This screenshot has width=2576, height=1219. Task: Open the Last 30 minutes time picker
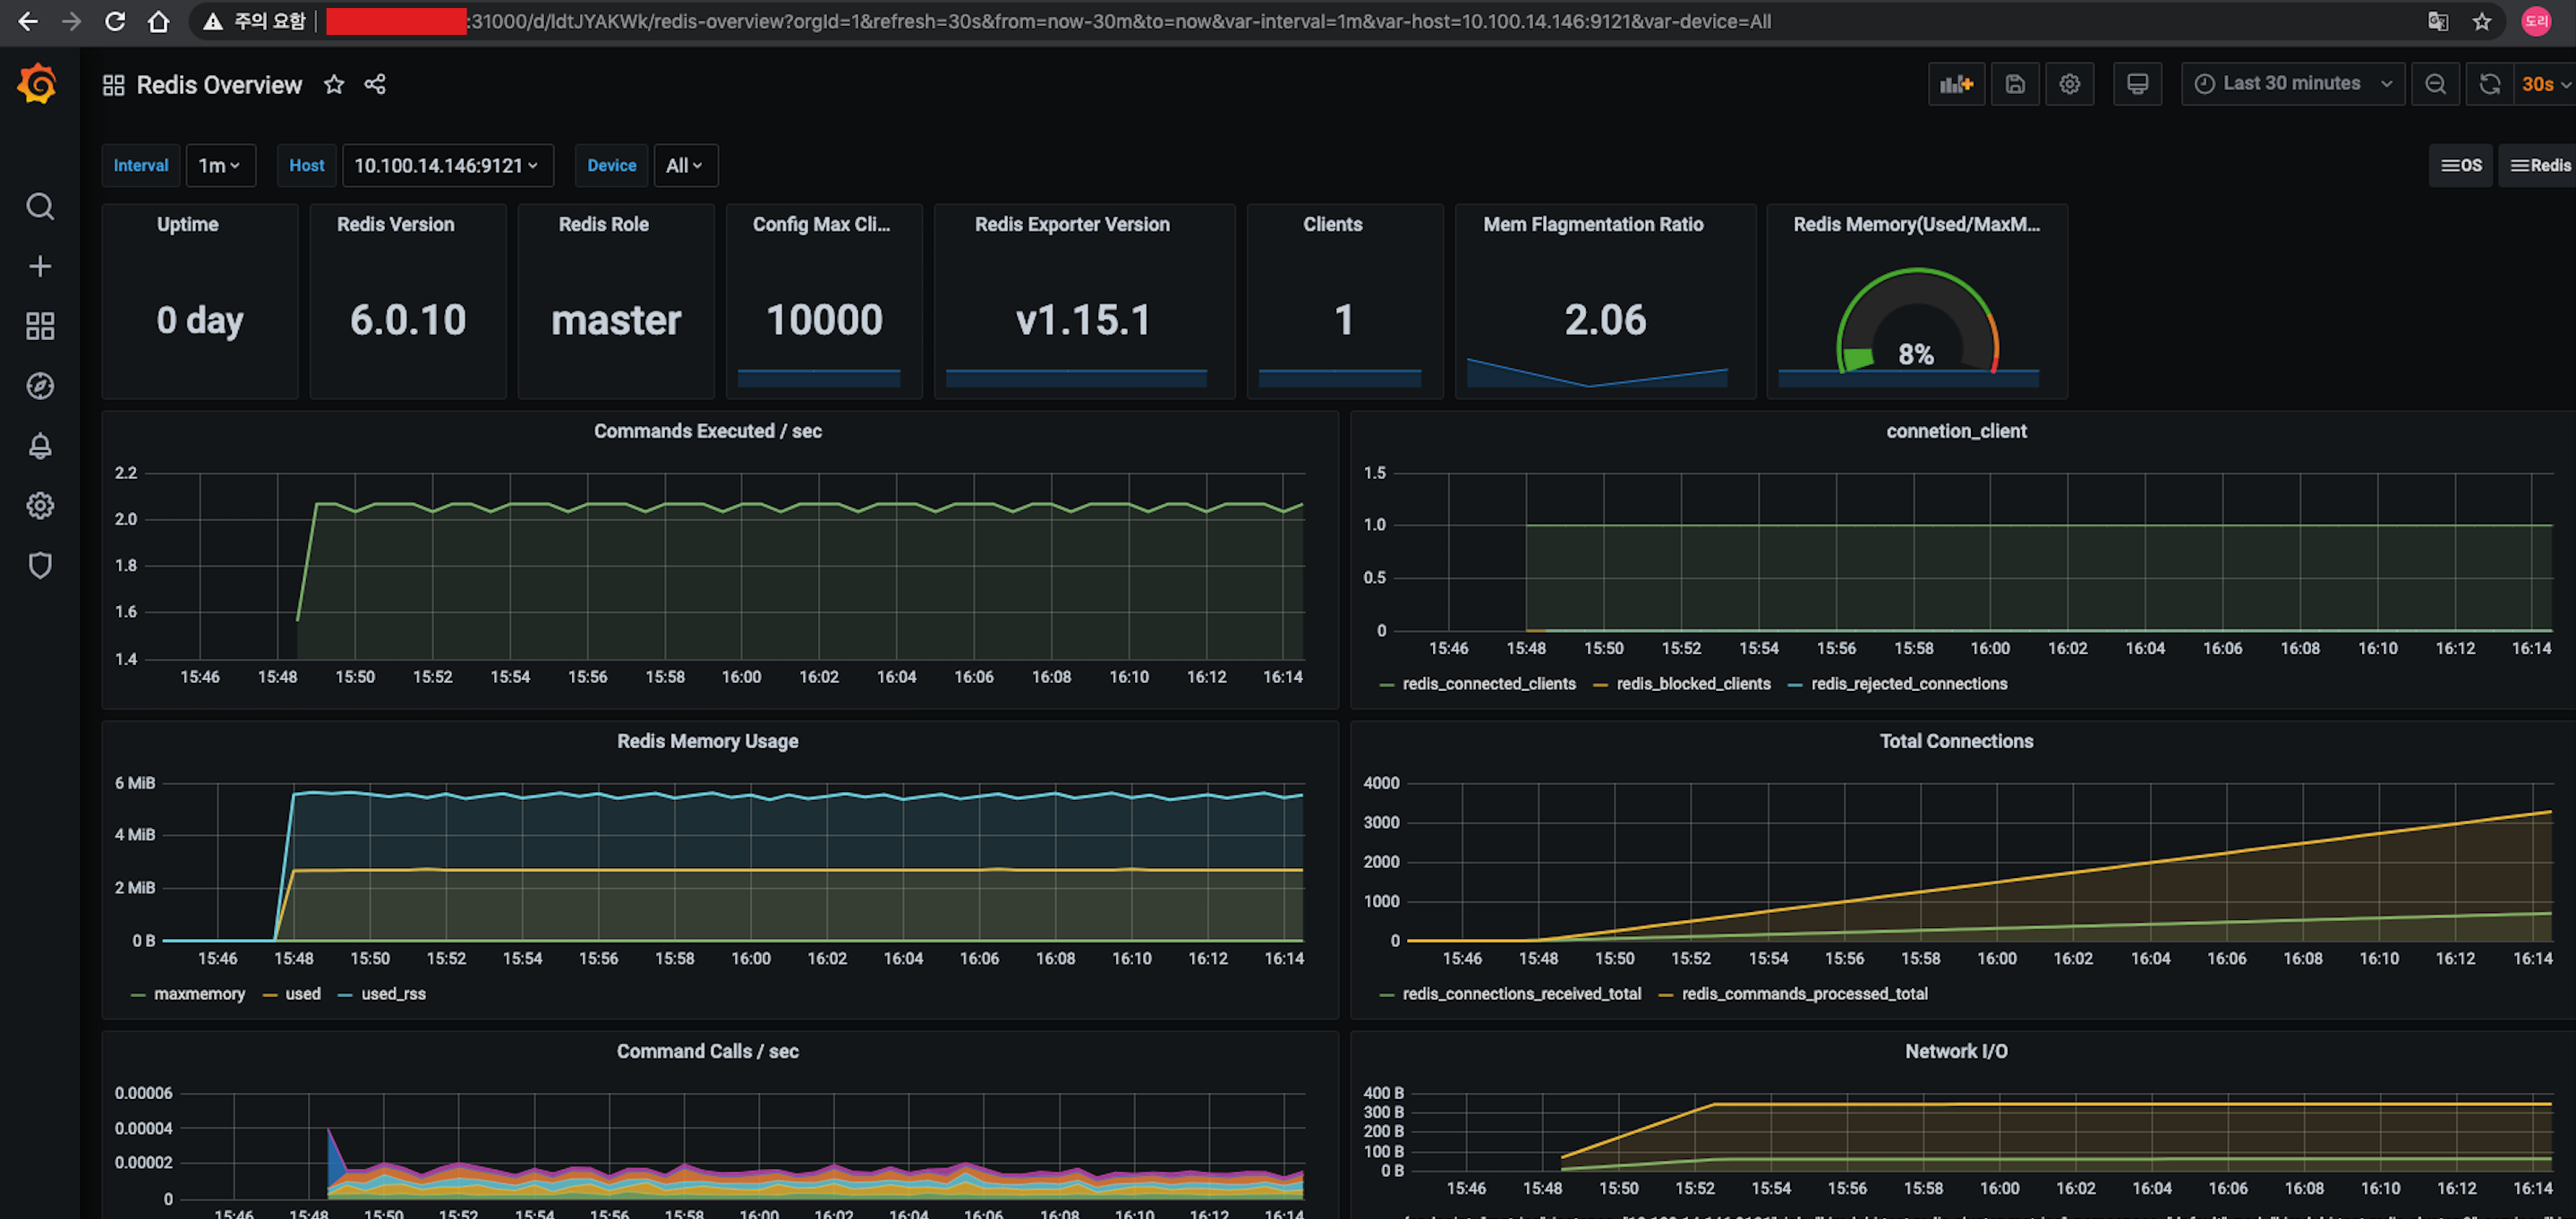tap(2291, 84)
